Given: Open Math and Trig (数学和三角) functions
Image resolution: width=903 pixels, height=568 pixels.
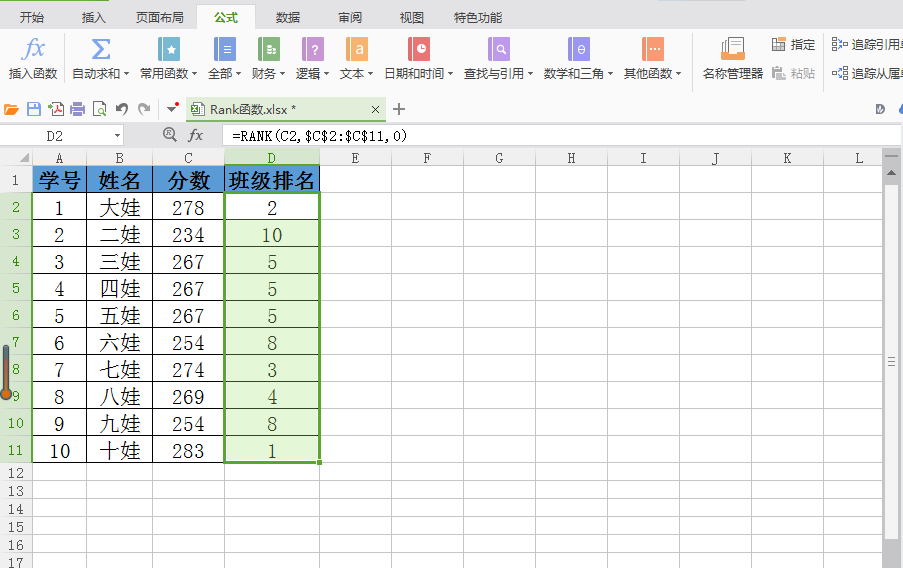Looking at the screenshot, I should [579, 58].
